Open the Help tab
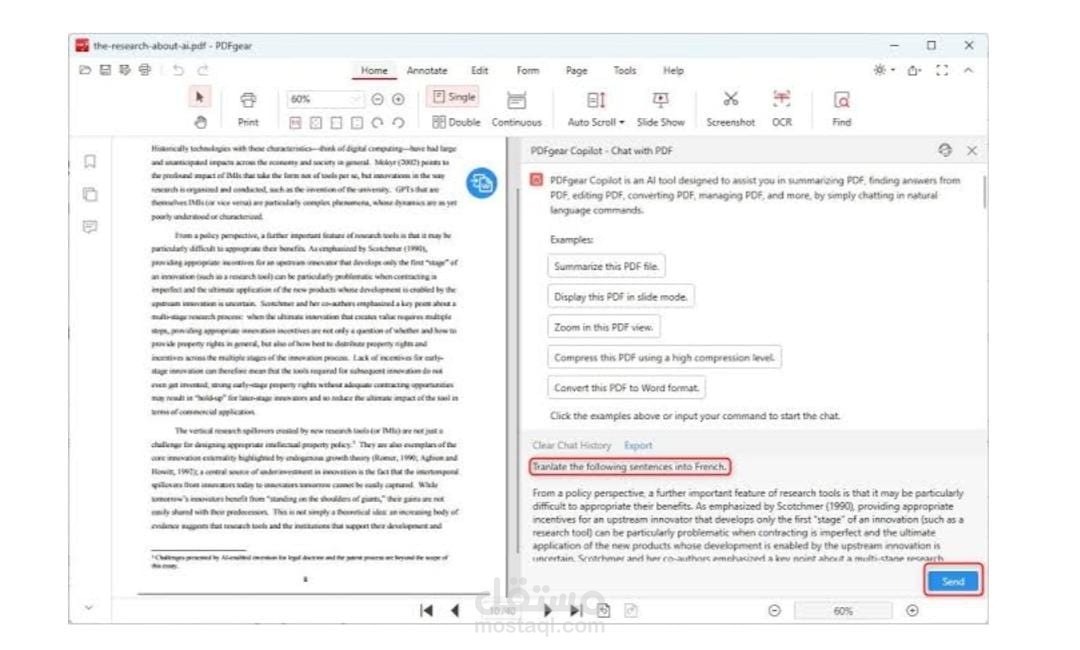 [x=673, y=70]
